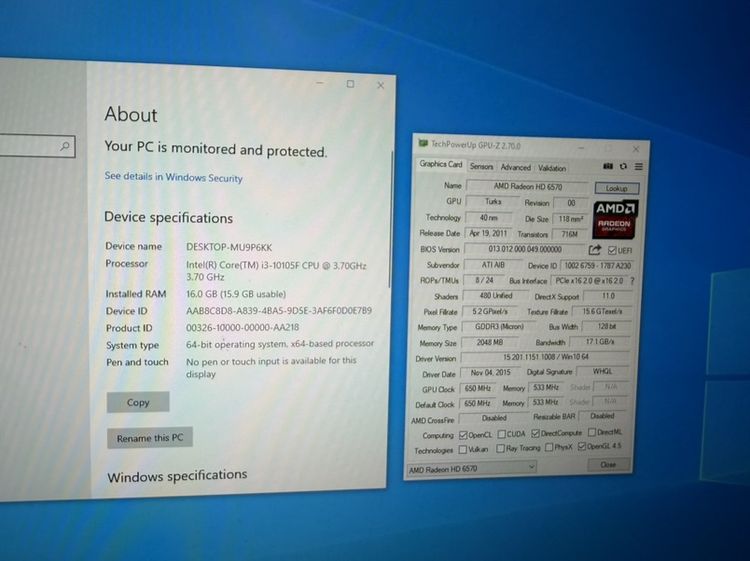Click the Device name DESKTOP-MU9P6KK

pyautogui.click(x=229, y=247)
